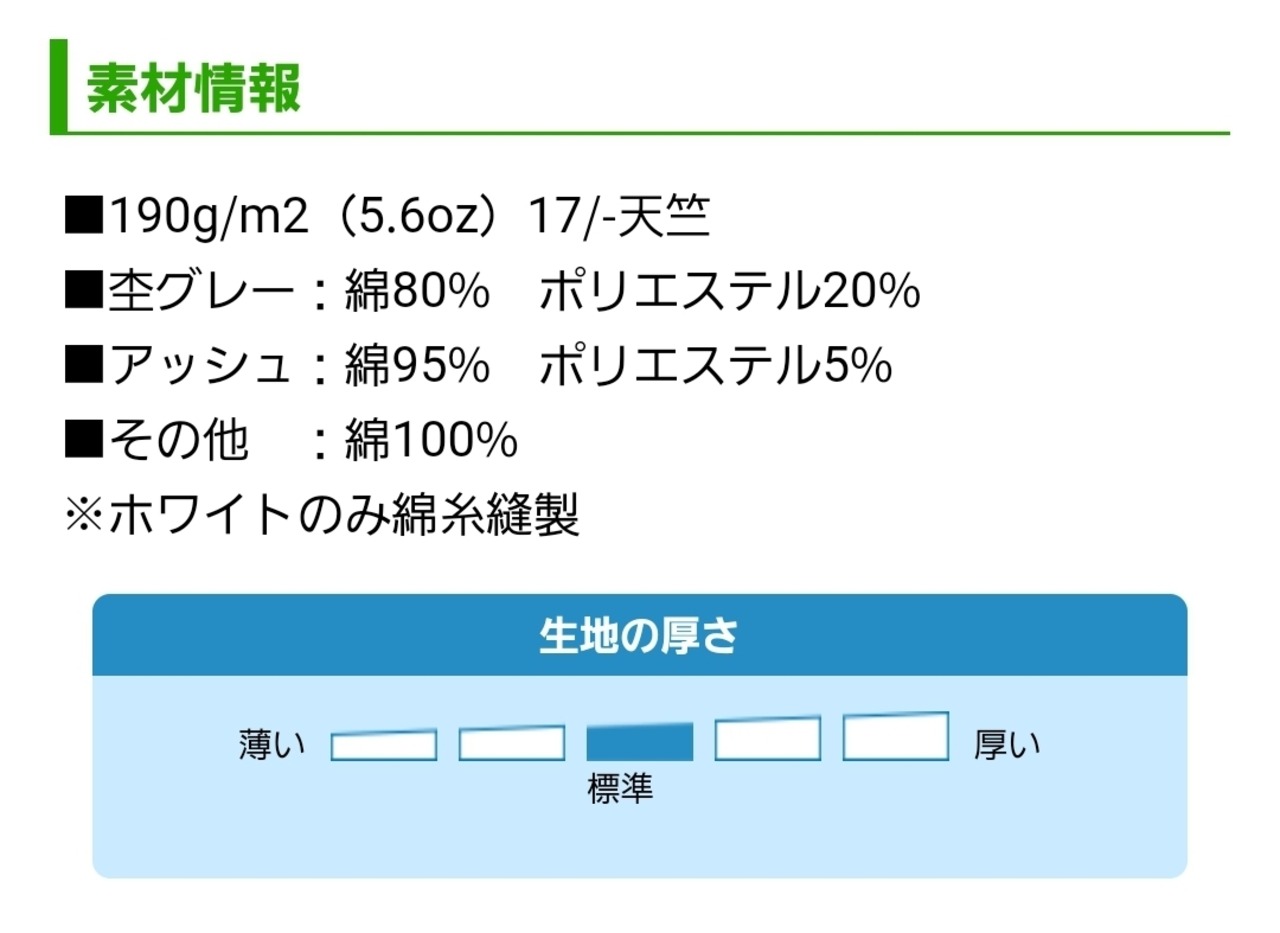Screen dimensions: 1280x933
Task: Select the fourth thickness box right of 標準
Action: 768,740
